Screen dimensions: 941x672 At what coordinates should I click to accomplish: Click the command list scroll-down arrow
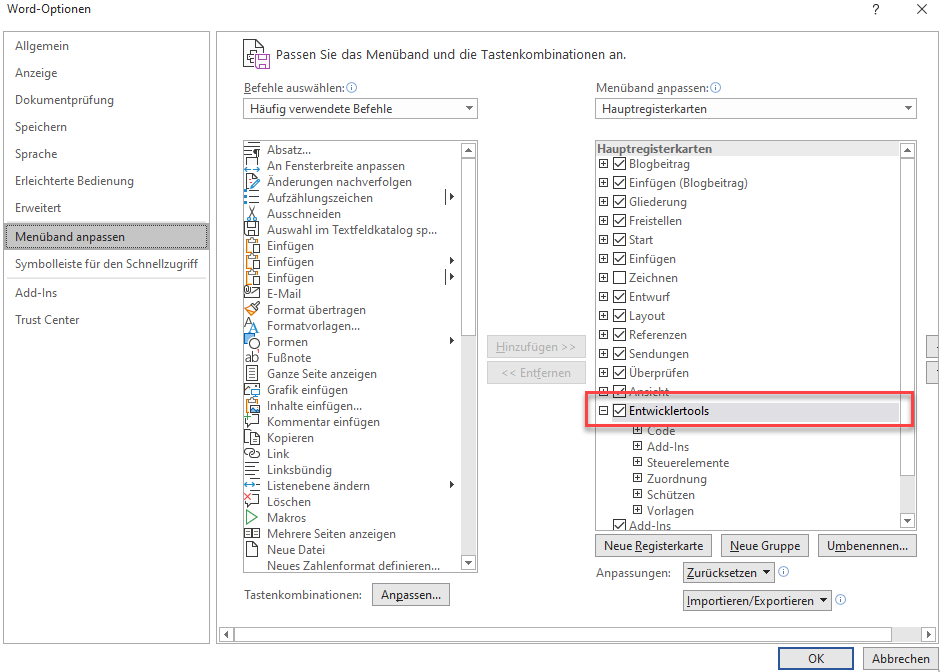pos(468,563)
